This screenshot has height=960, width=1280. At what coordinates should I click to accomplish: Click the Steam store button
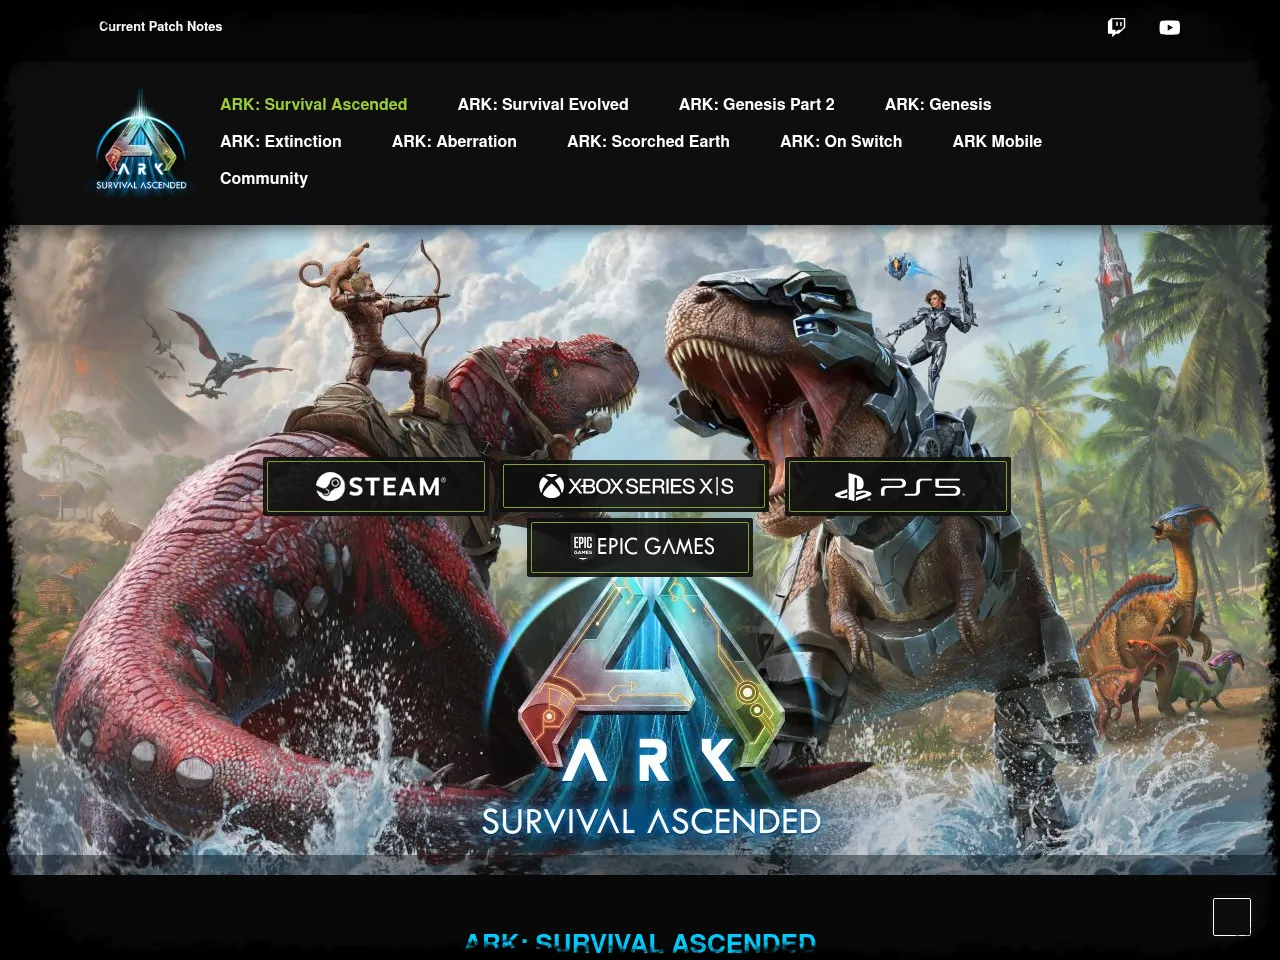375,486
